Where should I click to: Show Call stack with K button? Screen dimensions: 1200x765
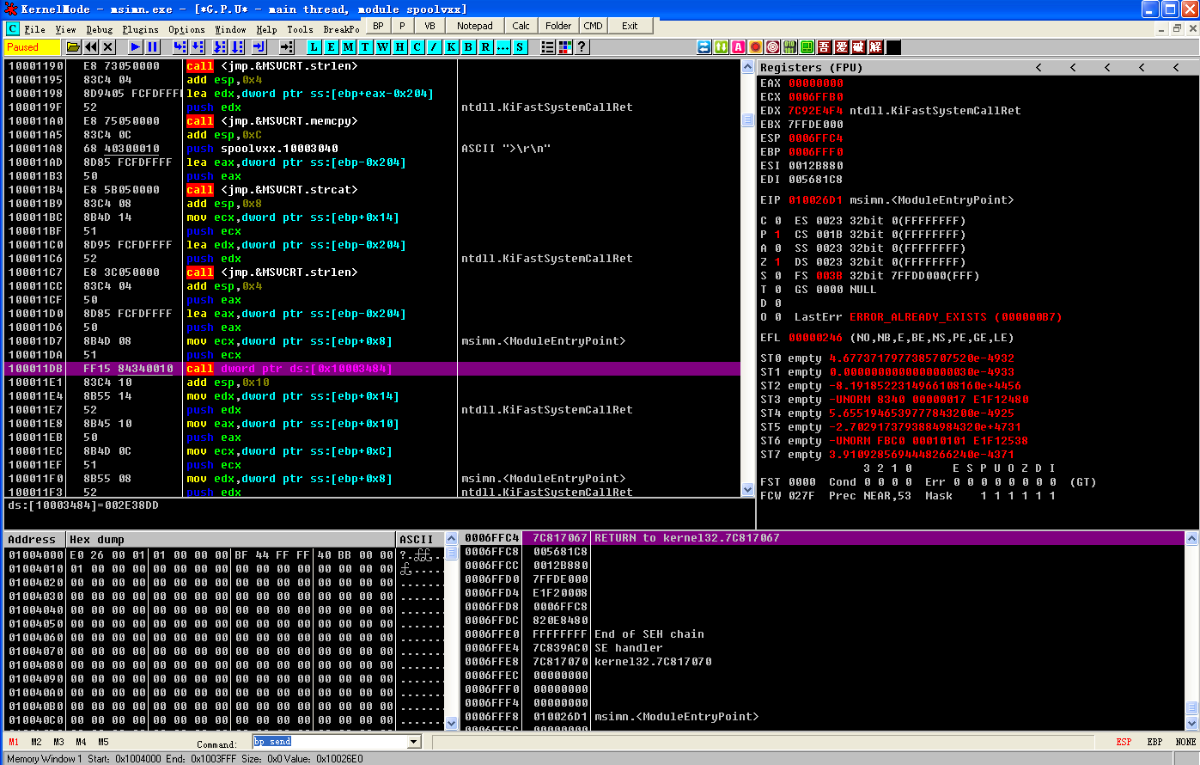[x=451, y=47]
